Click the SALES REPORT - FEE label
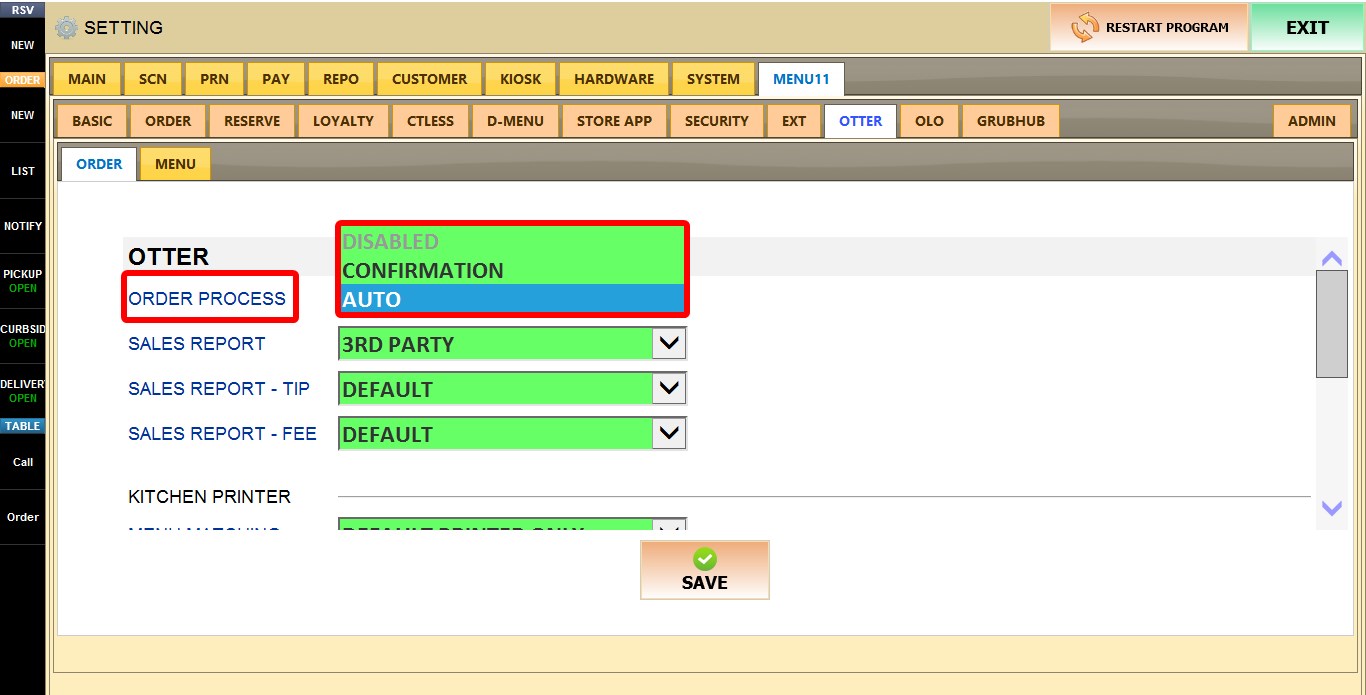This screenshot has width=1366, height=695. (x=222, y=433)
